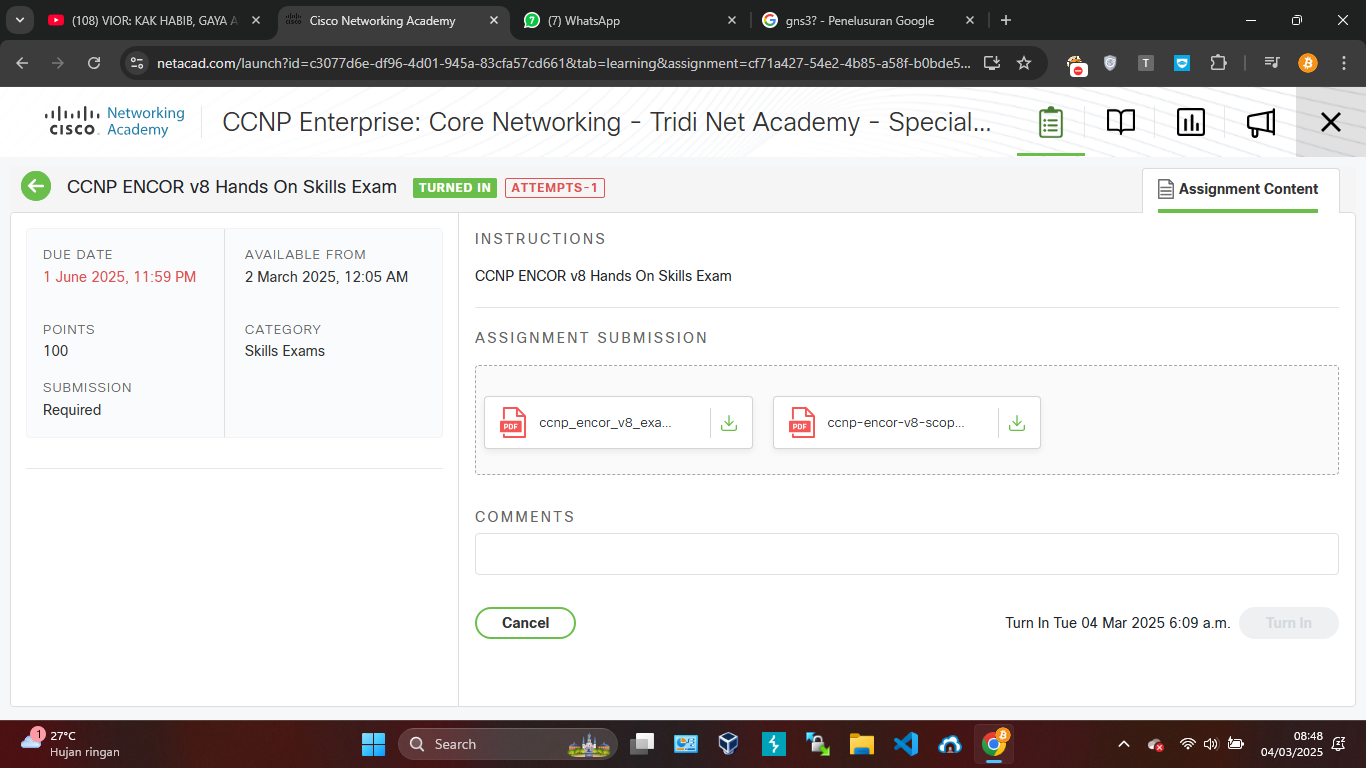The image size is (1366, 768).
Task: Close the Cisco Networking Academy tab
Action: (x=495, y=20)
